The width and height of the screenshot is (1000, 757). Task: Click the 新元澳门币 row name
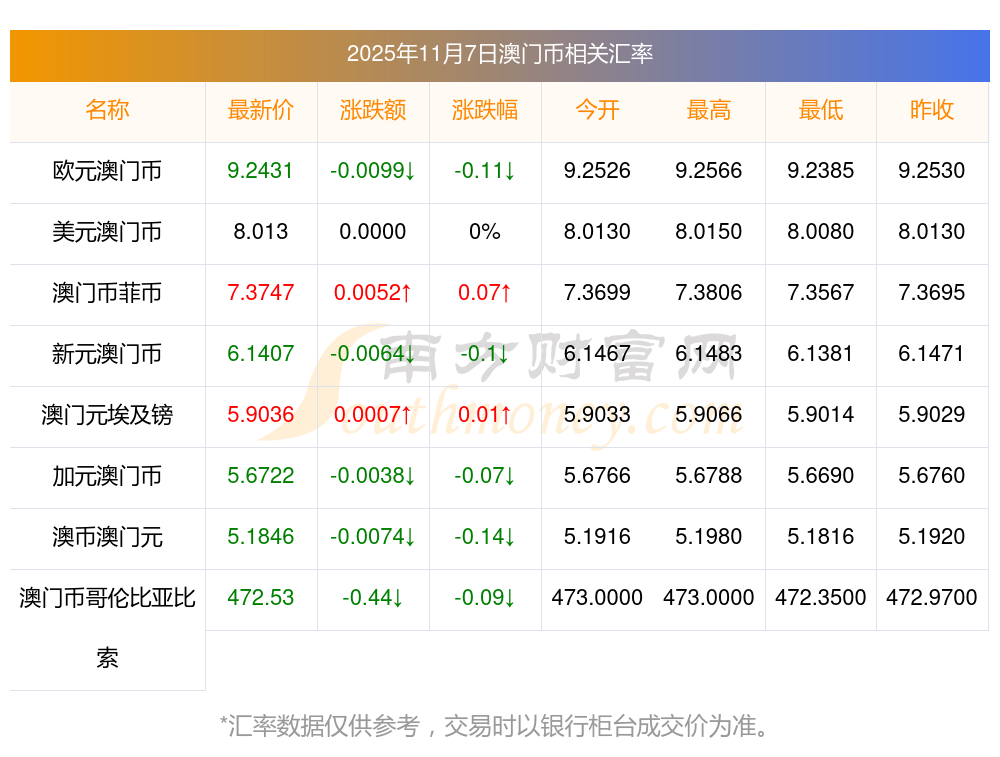[x=107, y=354]
